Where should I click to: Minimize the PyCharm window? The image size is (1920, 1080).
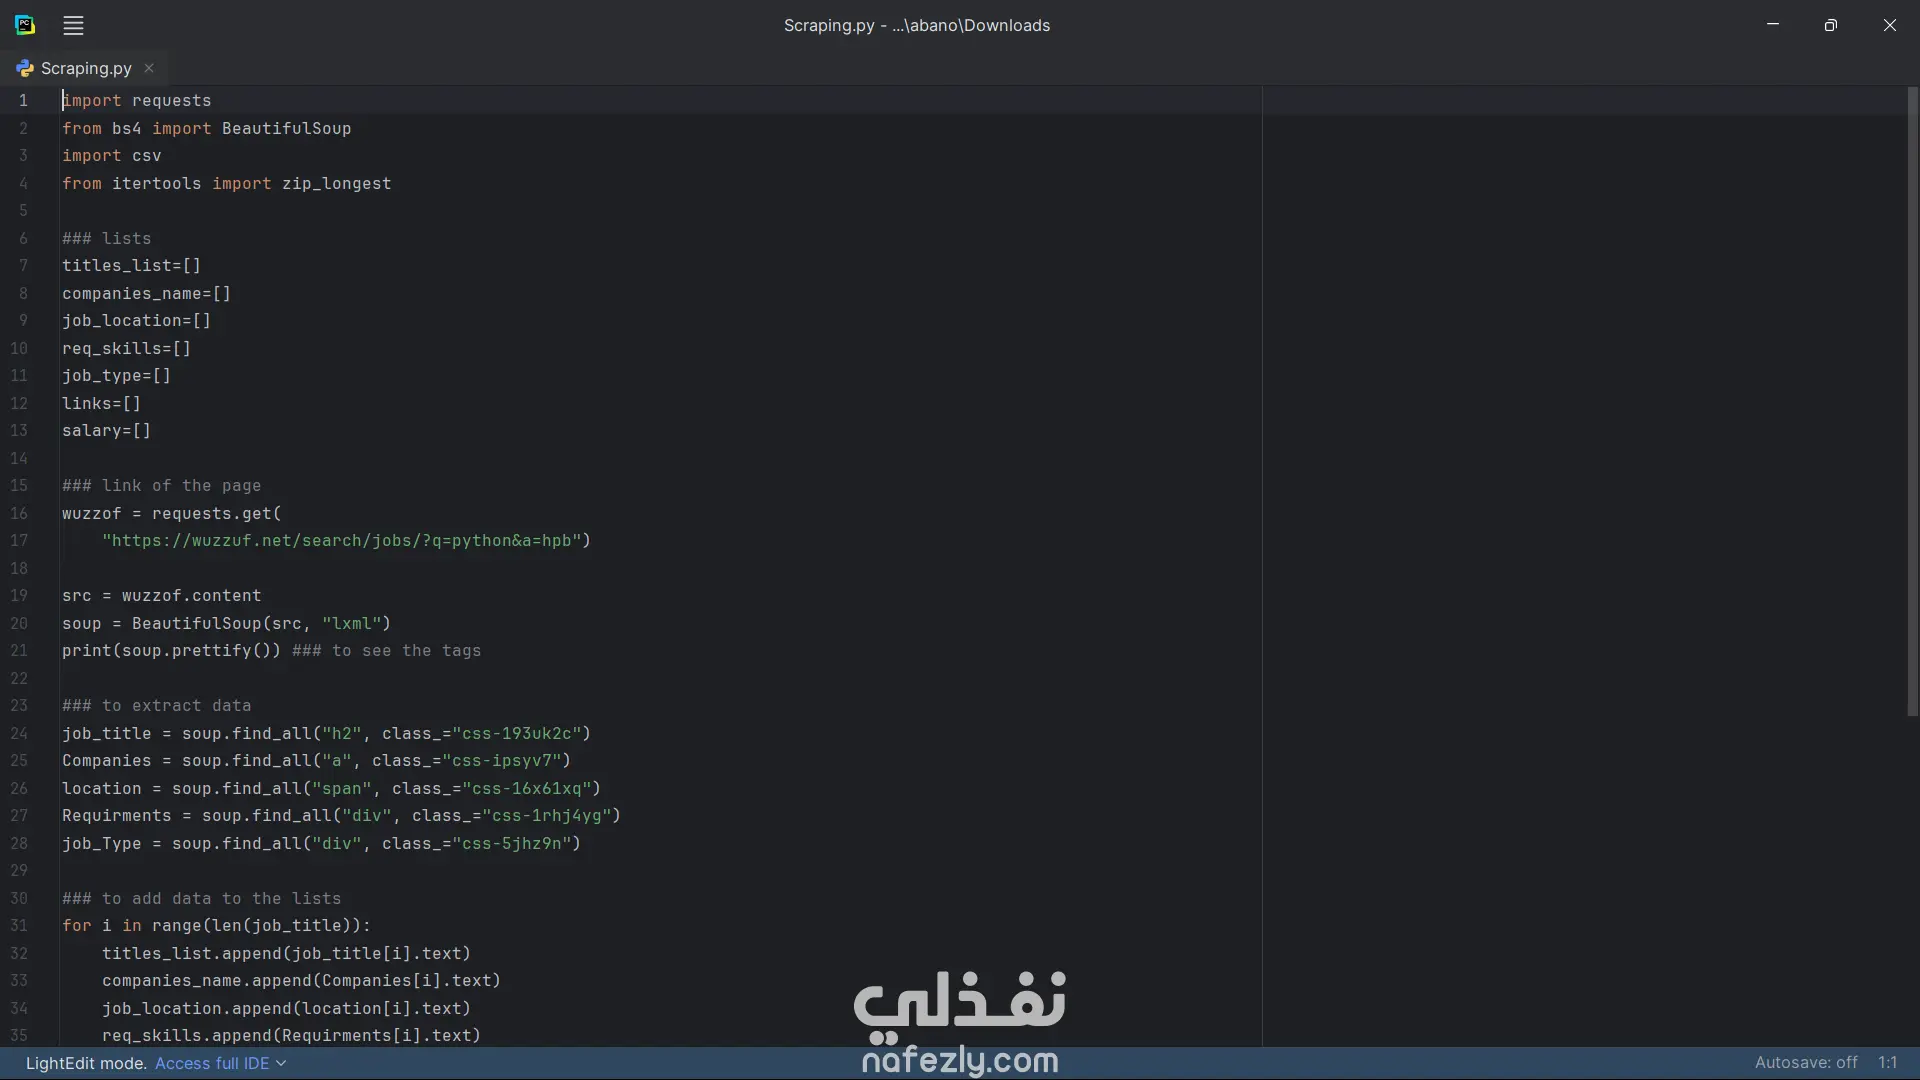(1773, 25)
